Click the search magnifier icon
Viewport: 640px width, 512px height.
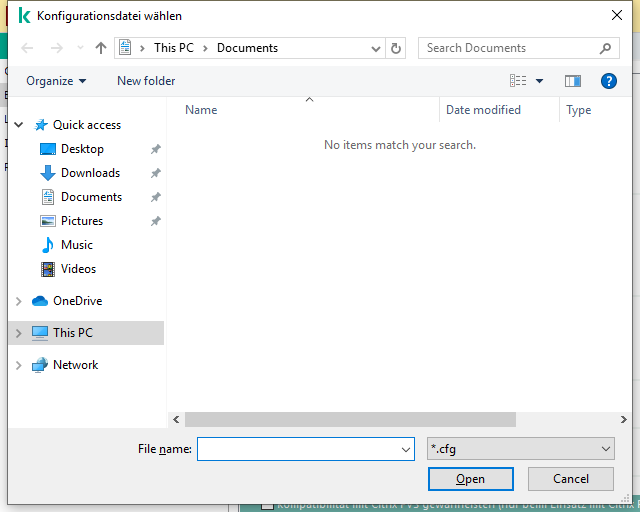coord(605,48)
